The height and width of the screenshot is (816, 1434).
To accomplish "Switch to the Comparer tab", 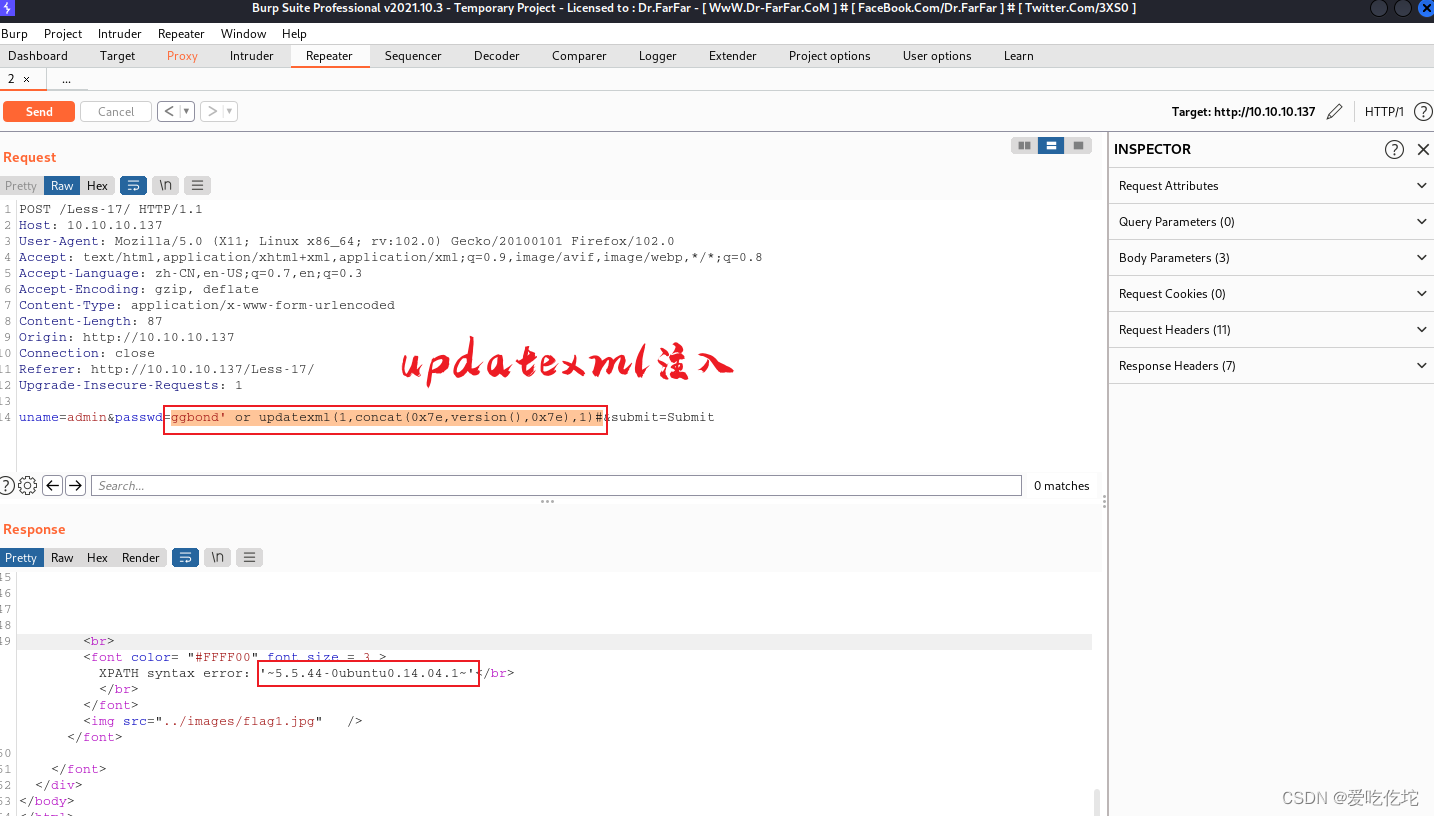I will (x=579, y=56).
